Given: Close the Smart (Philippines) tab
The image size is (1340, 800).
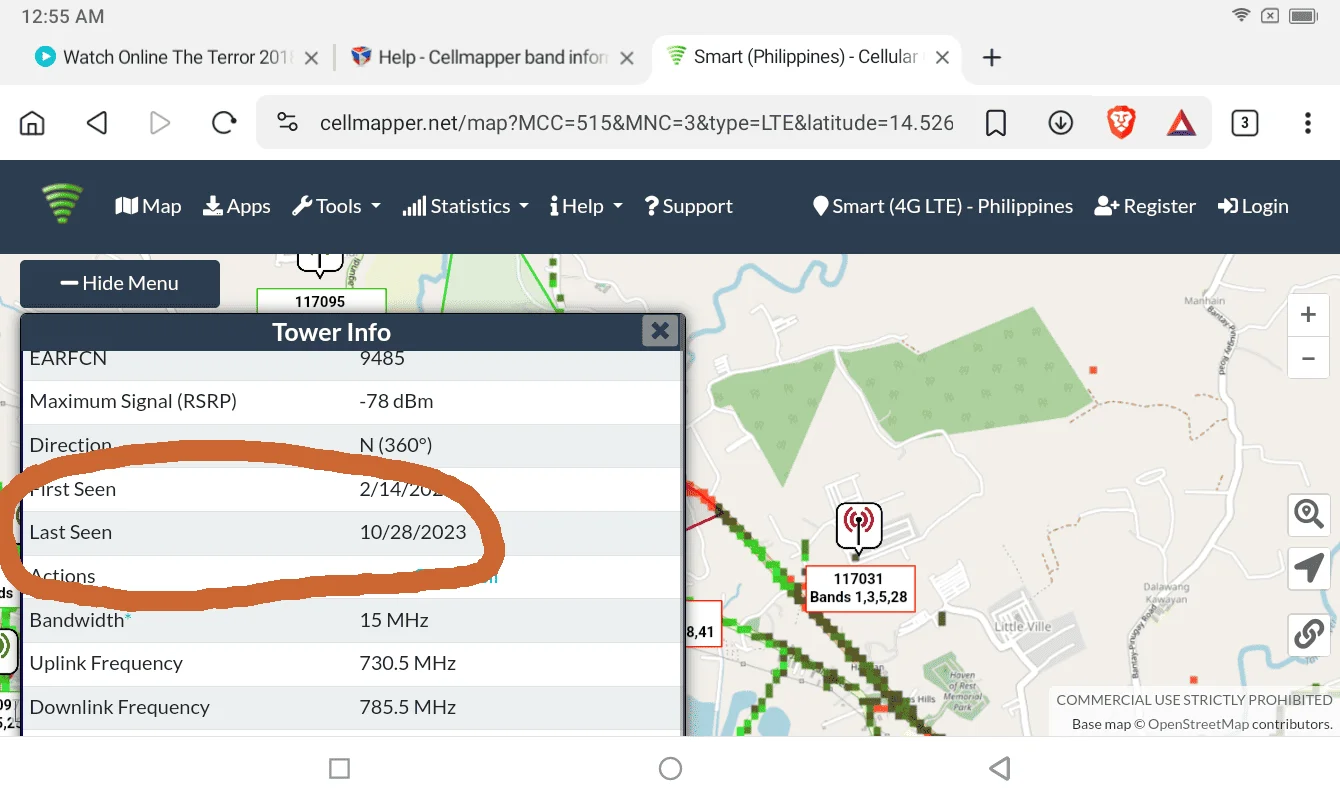Looking at the screenshot, I should [942, 58].
